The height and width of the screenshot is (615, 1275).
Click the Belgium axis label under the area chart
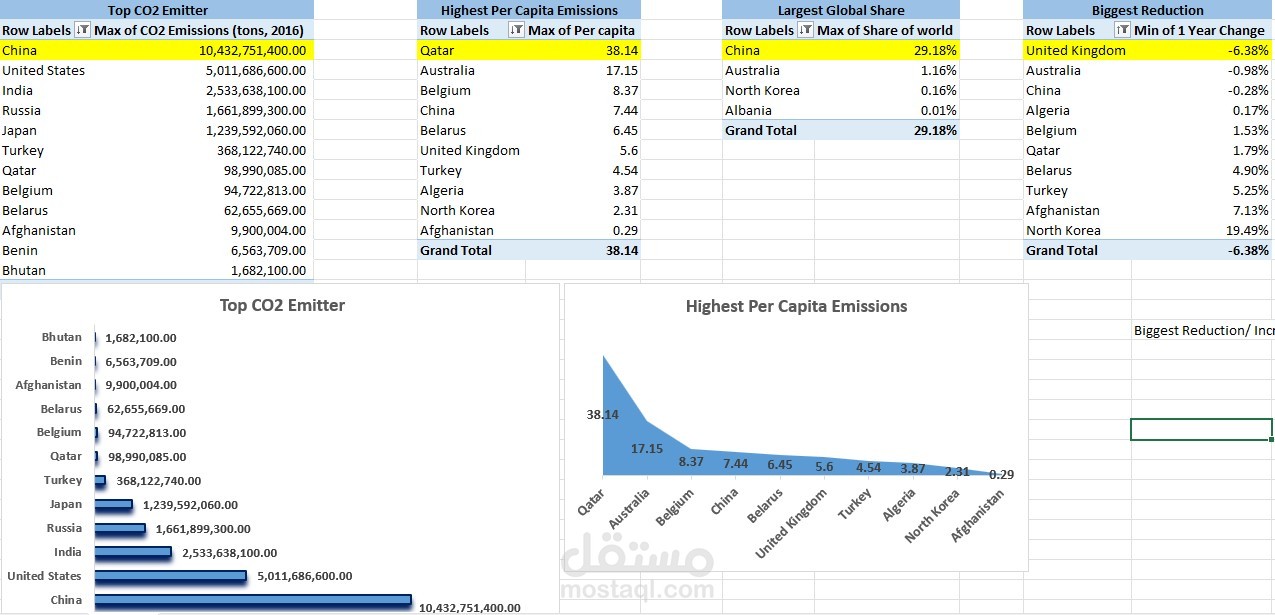[x=676, y=508]
